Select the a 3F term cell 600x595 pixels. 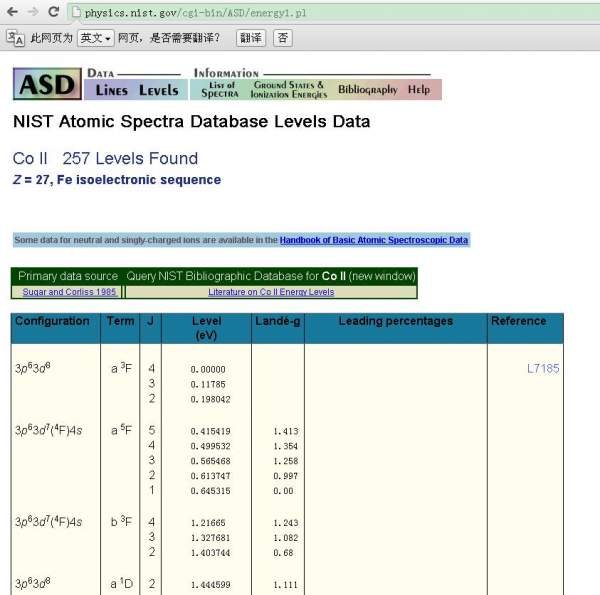pyautogui.click(x=121, y=368)
